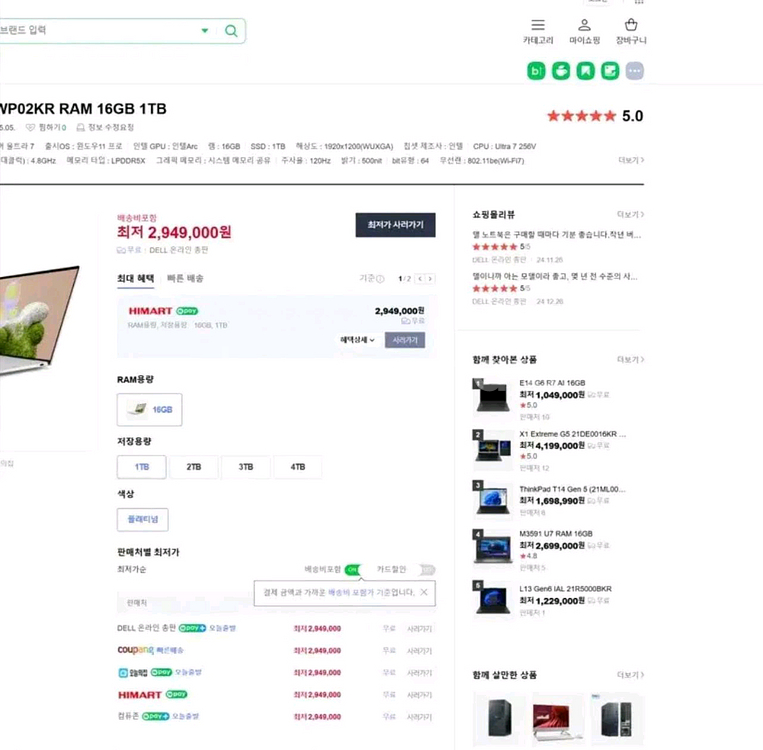763x750 pixels.
Task: Click the green blog share icon
Action: coord(536,71)
